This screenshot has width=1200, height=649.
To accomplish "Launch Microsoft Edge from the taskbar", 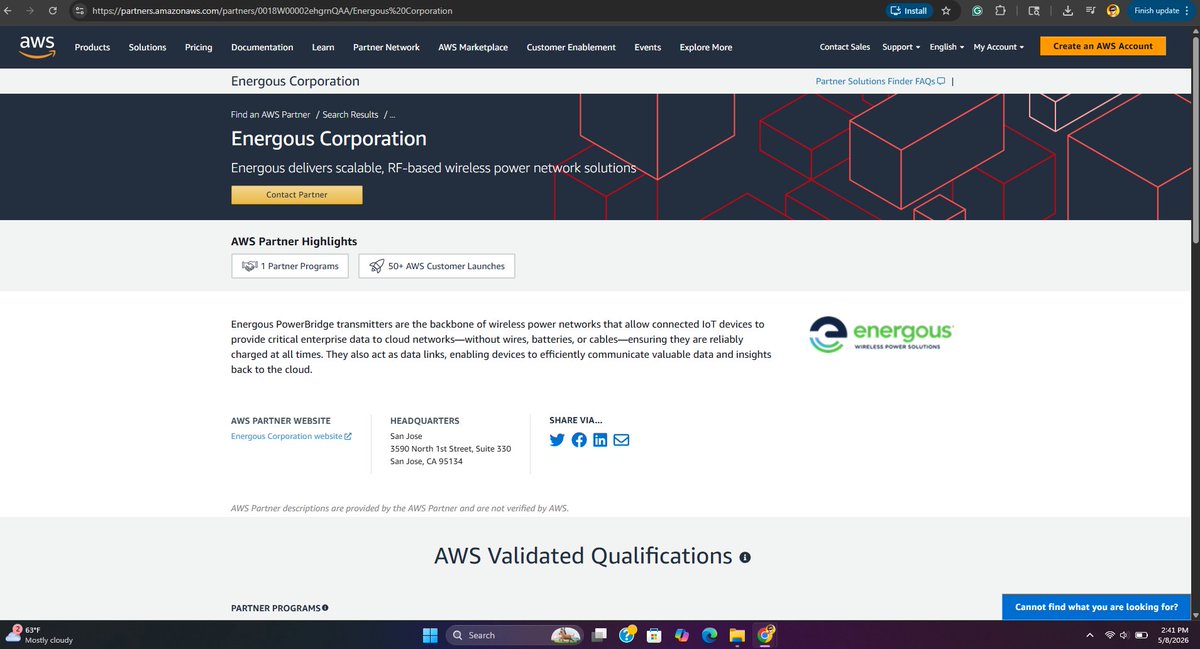I will point(710,635).
